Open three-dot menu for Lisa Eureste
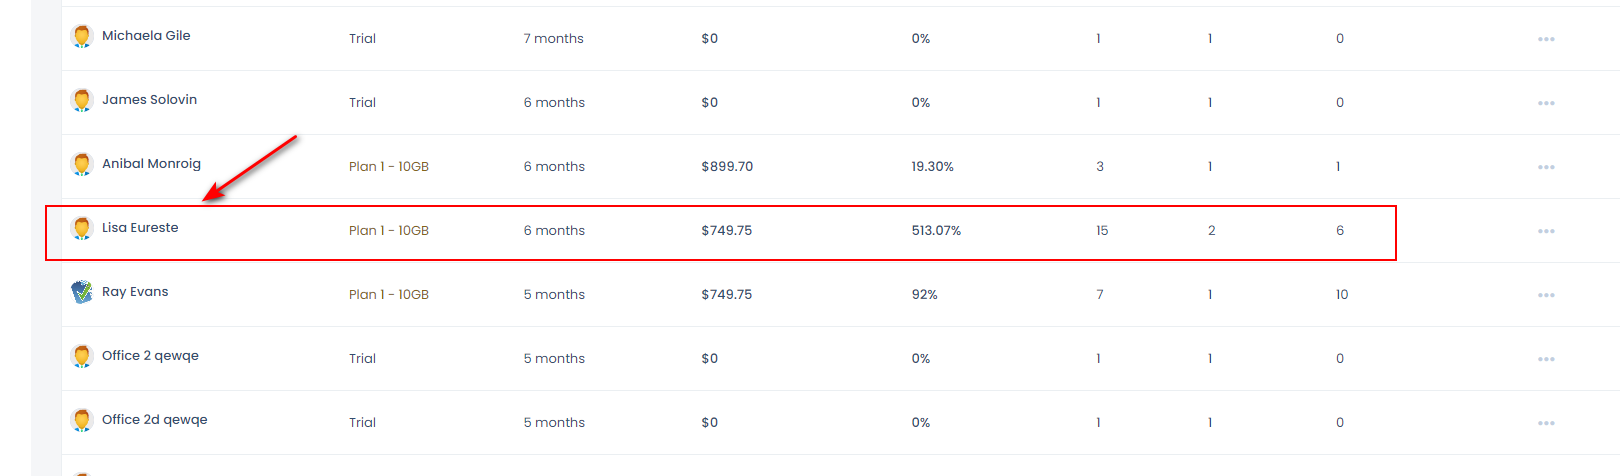The height and width of the screenshot is (476, 1620). tap(1546, 231)
